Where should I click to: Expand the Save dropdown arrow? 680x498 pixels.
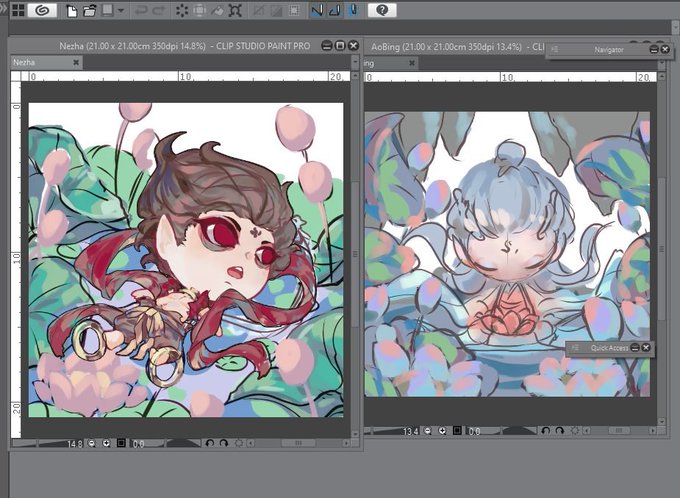tap(121, 10)
